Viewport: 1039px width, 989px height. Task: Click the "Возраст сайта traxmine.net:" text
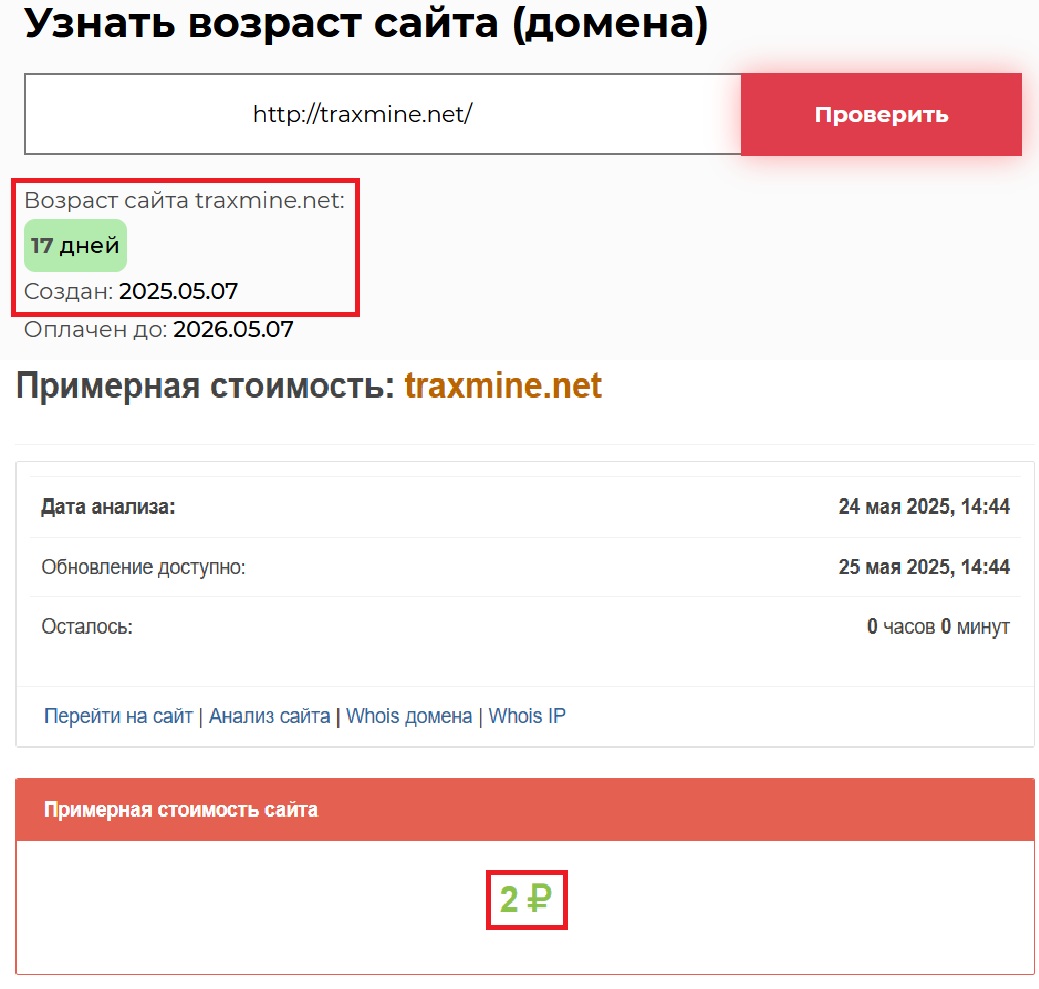click(184, 200)
